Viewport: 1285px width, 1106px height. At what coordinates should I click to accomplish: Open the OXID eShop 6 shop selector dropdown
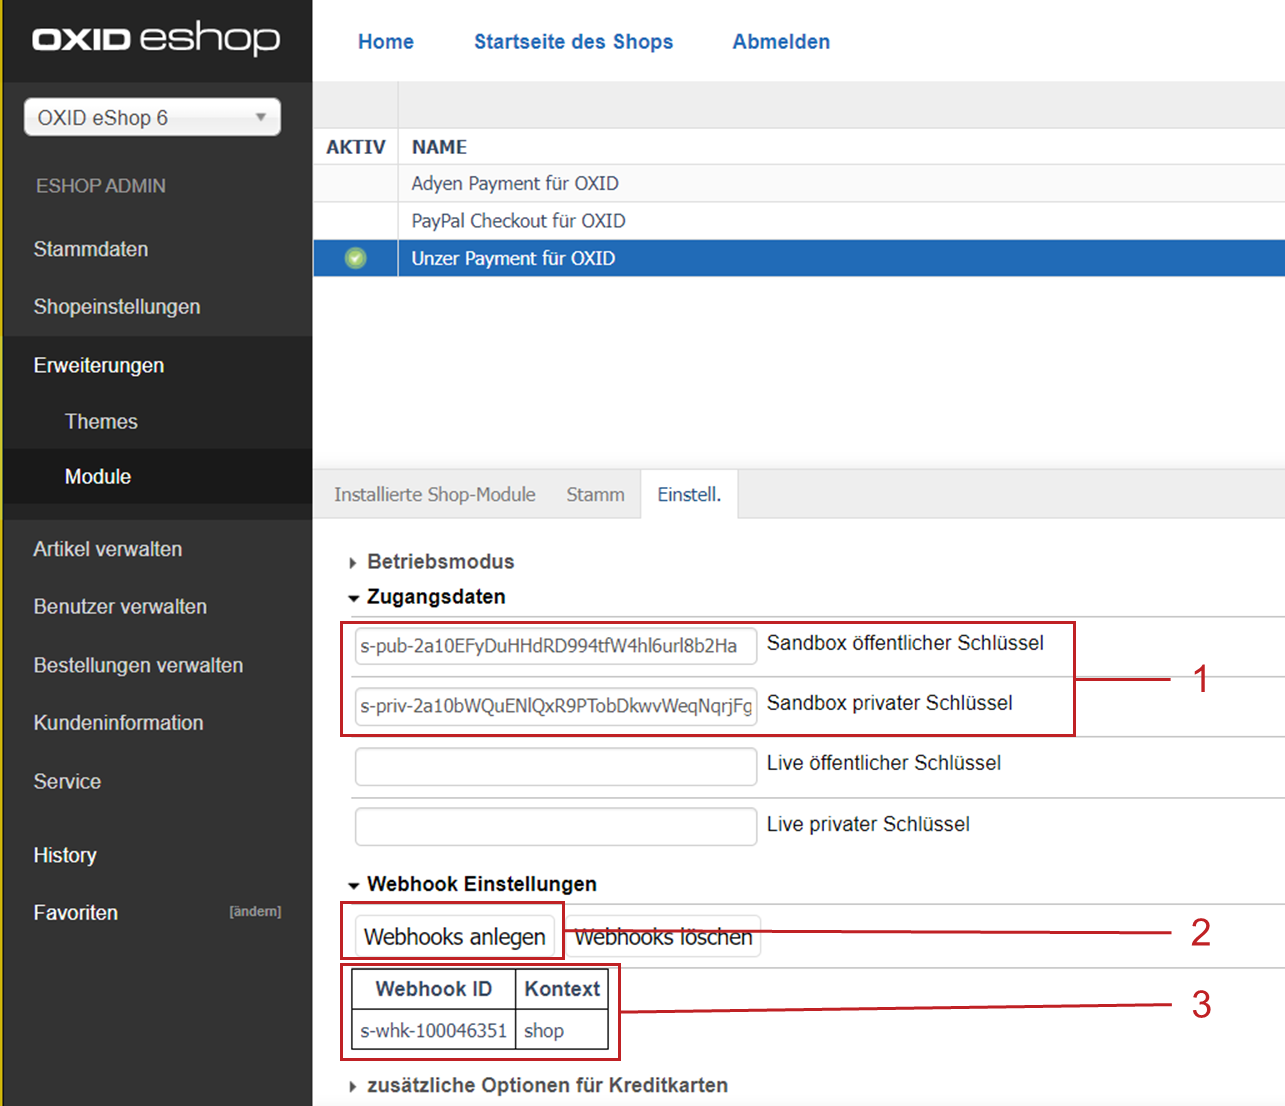coord(152,117)
